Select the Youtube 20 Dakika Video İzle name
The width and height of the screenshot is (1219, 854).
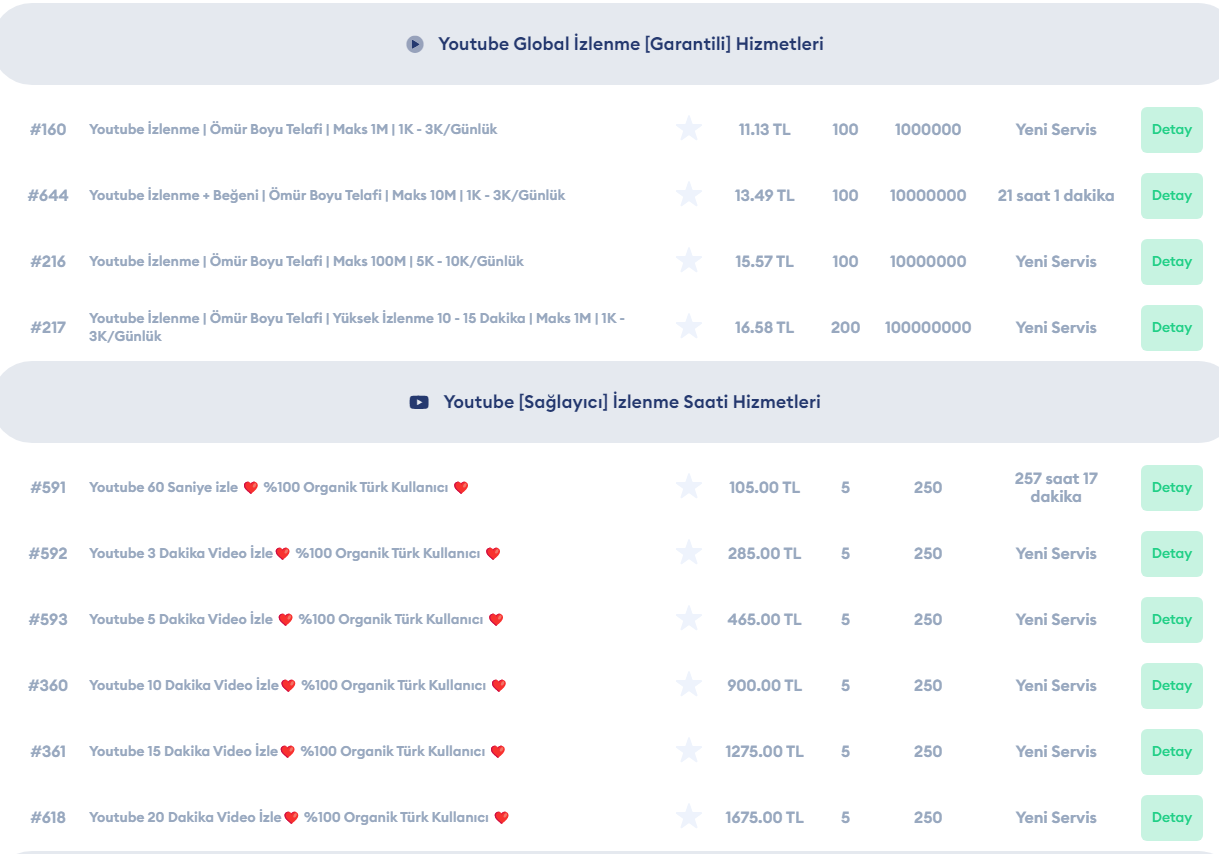click(x=299, y=817)
